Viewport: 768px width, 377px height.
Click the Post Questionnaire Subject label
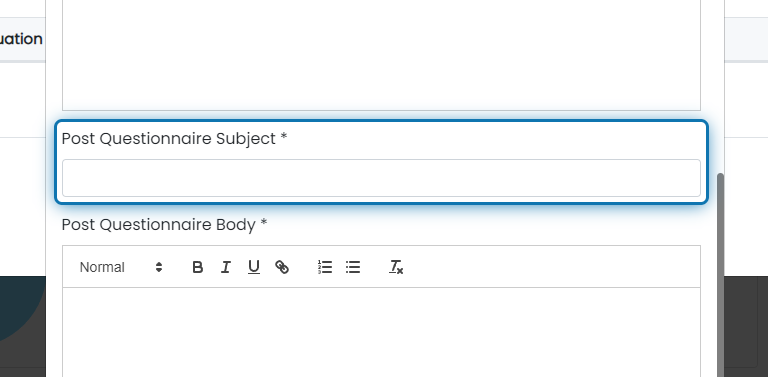point(174,139)
